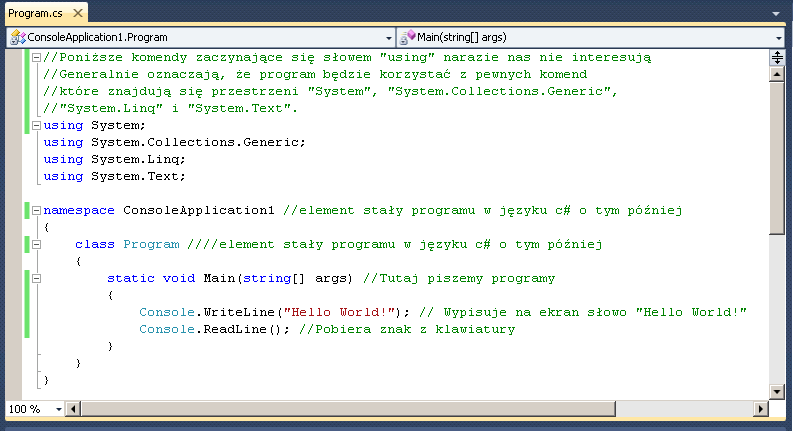Click the "static void" keywords
This screenshot has width=793, height=431.
tap(151, 278)
